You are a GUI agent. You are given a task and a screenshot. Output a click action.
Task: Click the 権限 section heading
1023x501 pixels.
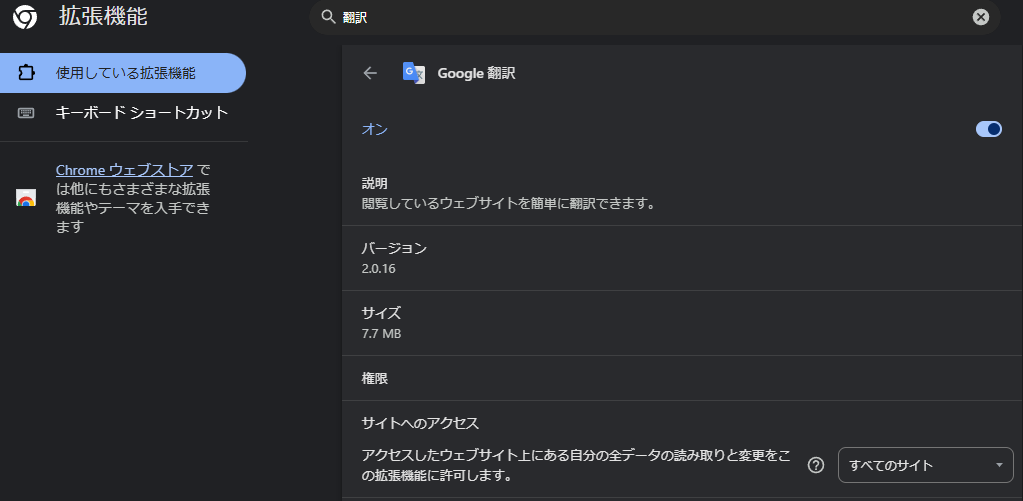(374, 378)
